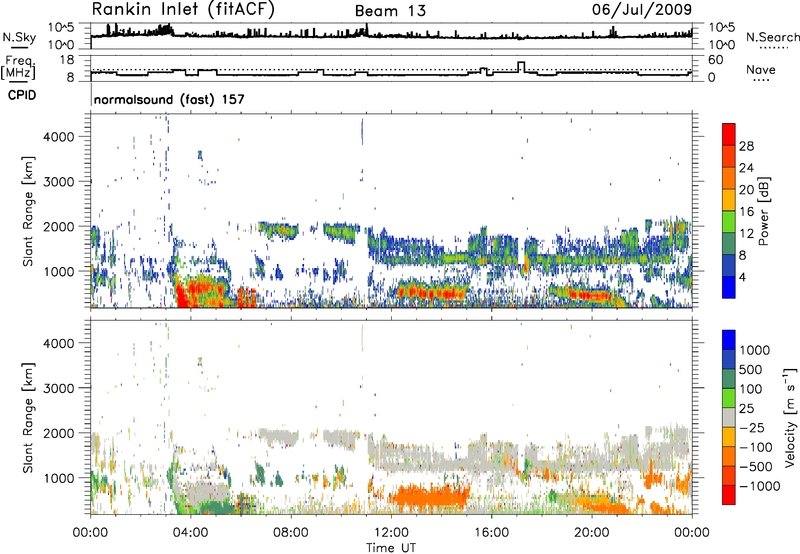Click the "12" label on power colorbar
Image resolution: width=800 pixels, height=554 pixels.
(746, 234)
